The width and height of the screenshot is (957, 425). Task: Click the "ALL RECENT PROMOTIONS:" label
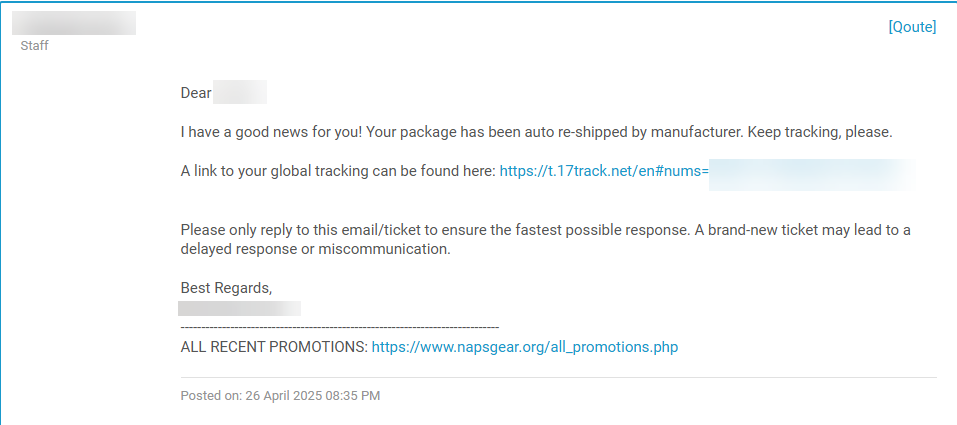pos(274,347)
